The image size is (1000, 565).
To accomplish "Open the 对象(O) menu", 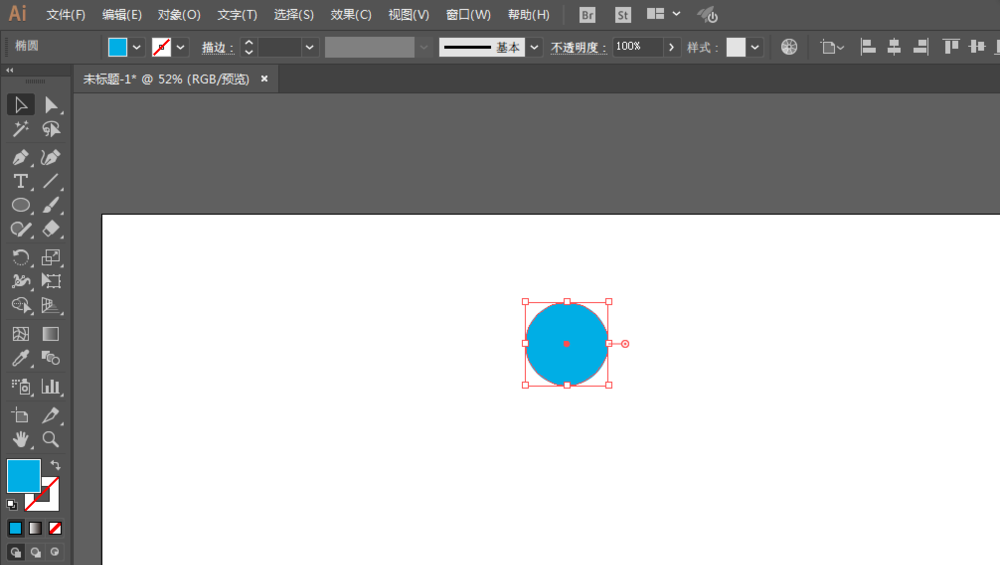I will (179, 15).
